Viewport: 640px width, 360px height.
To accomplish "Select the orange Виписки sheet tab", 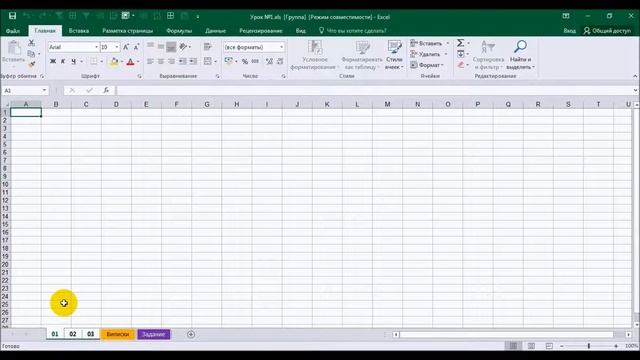I will tap(118, 334).
